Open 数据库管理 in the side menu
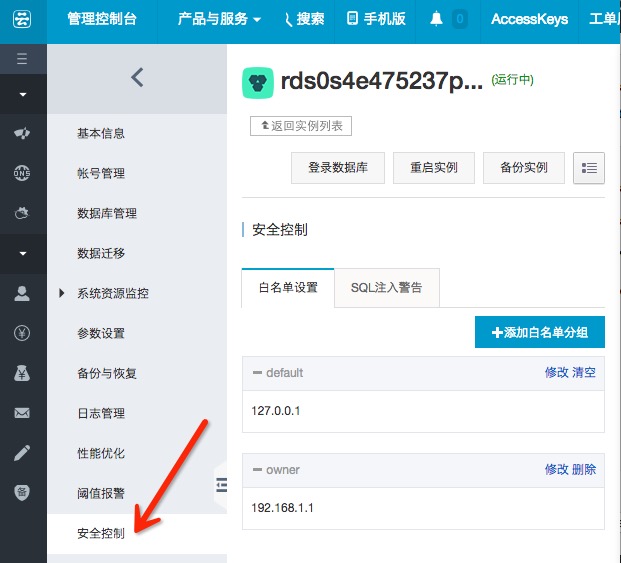 [107, 213]
